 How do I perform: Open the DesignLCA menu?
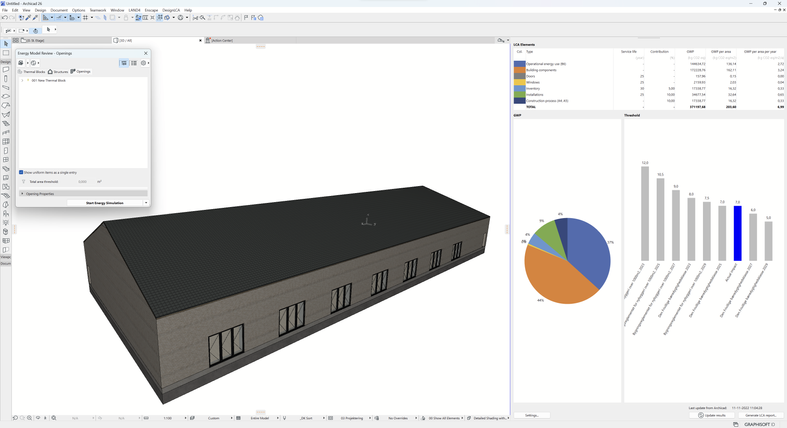(171, 10)
